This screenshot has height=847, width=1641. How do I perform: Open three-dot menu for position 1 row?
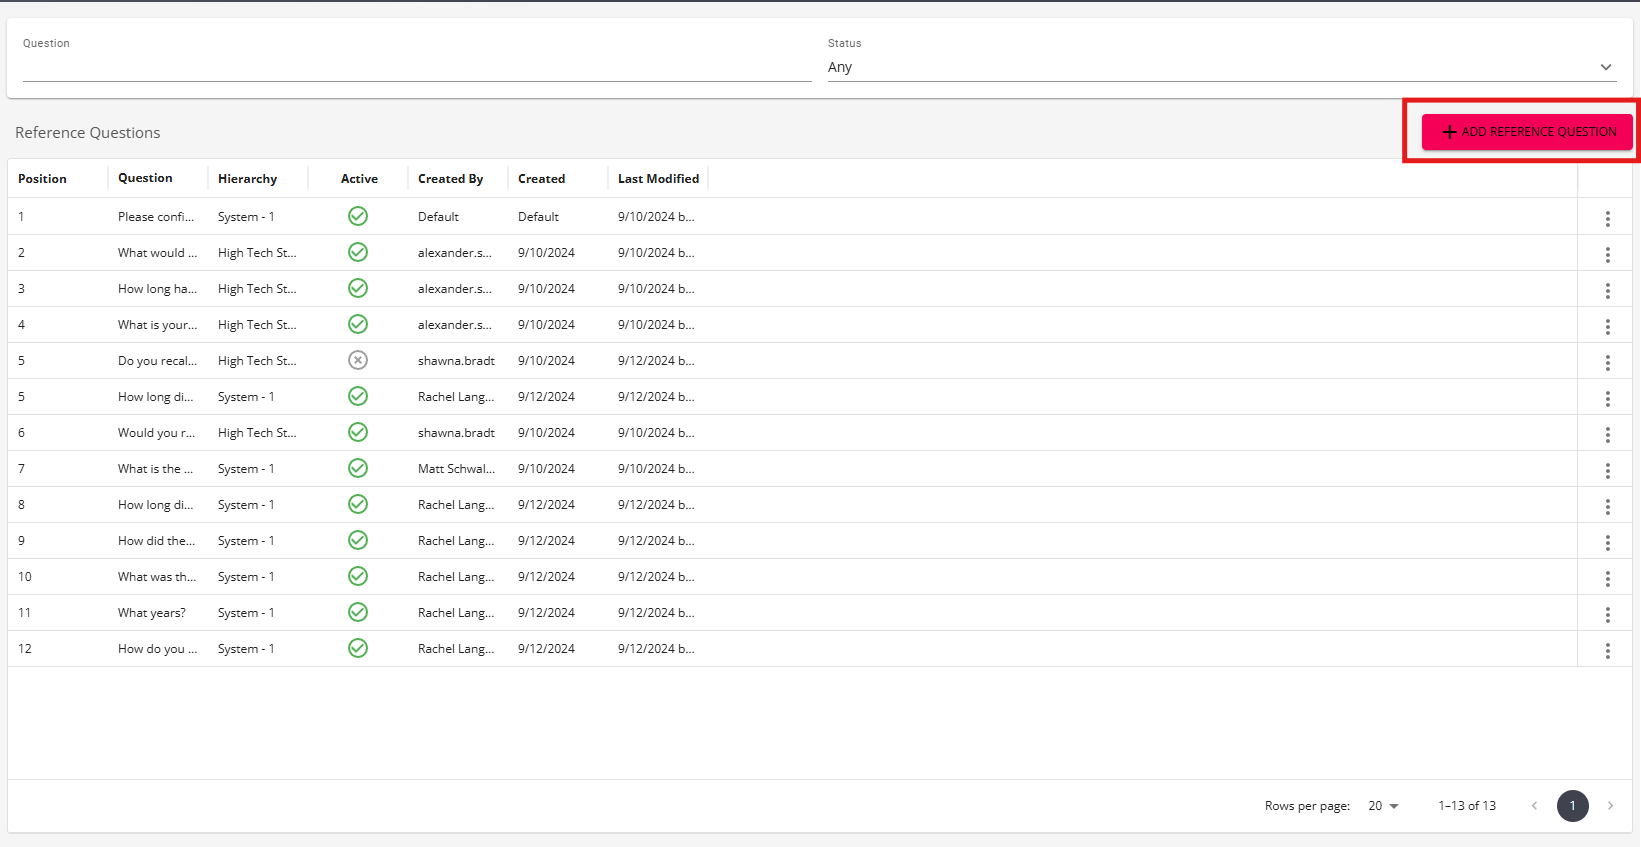pyautogui.click(x=1607, y=218)
